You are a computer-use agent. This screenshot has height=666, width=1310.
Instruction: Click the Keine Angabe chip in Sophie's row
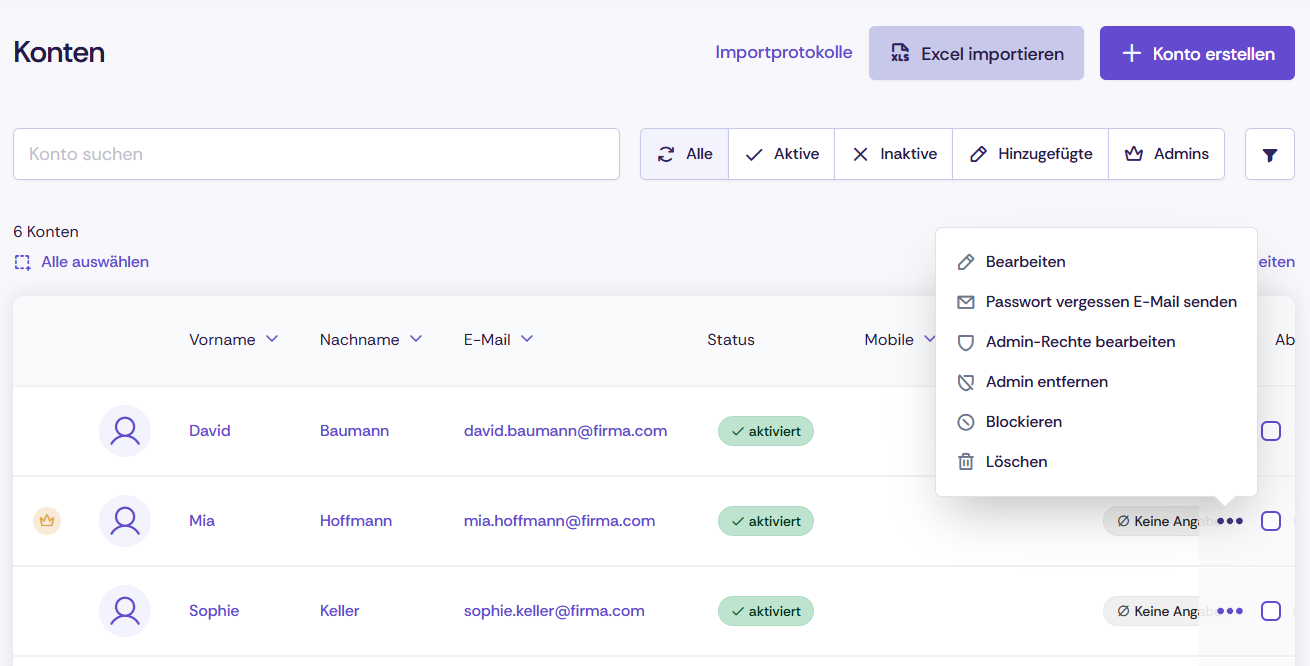click(1158, 611)
